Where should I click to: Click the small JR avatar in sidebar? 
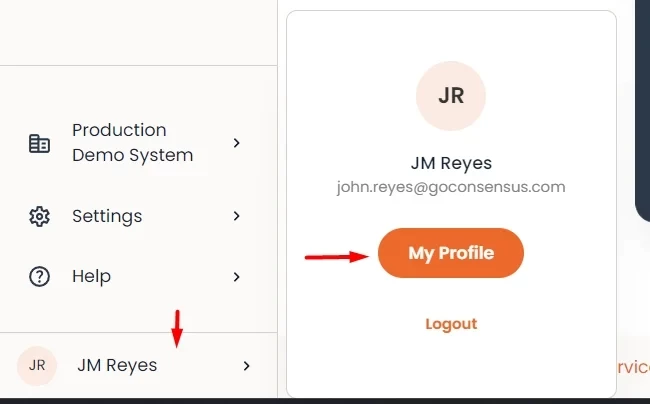click(37, 366)
